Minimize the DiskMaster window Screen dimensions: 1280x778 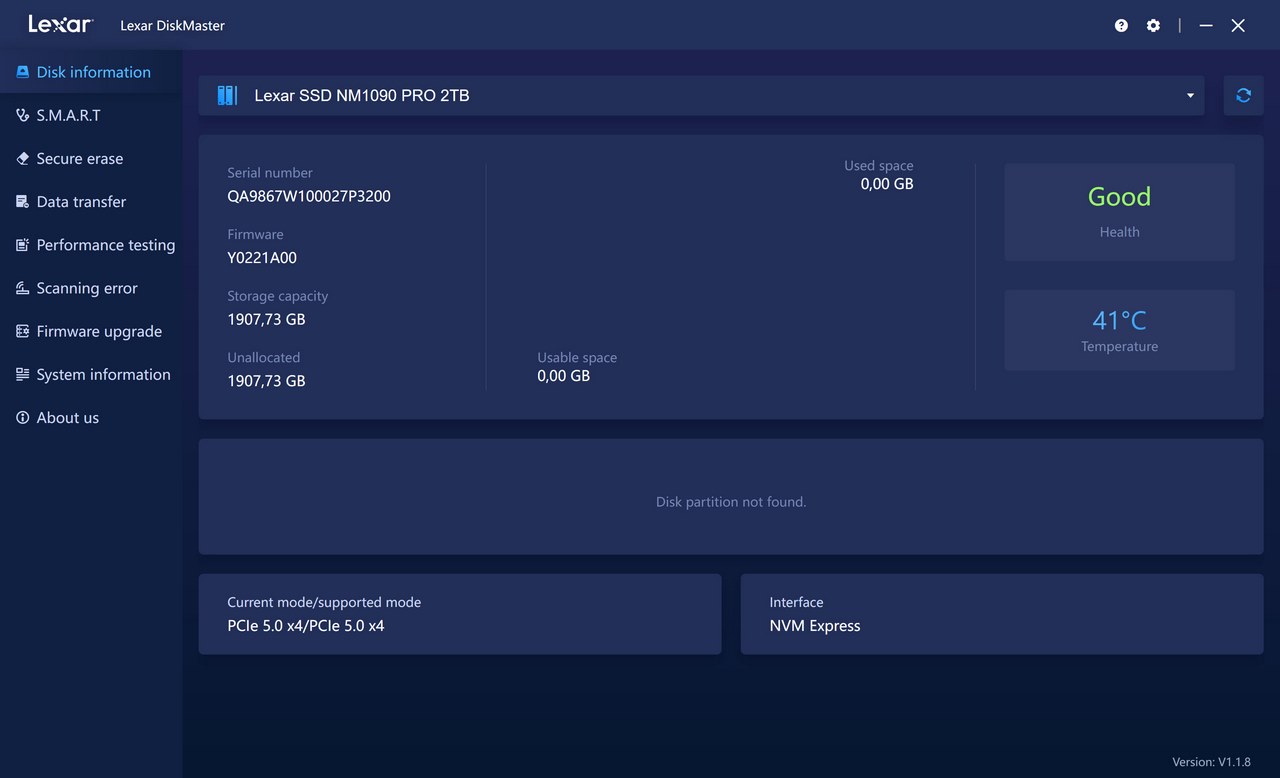click(1206, 26)
